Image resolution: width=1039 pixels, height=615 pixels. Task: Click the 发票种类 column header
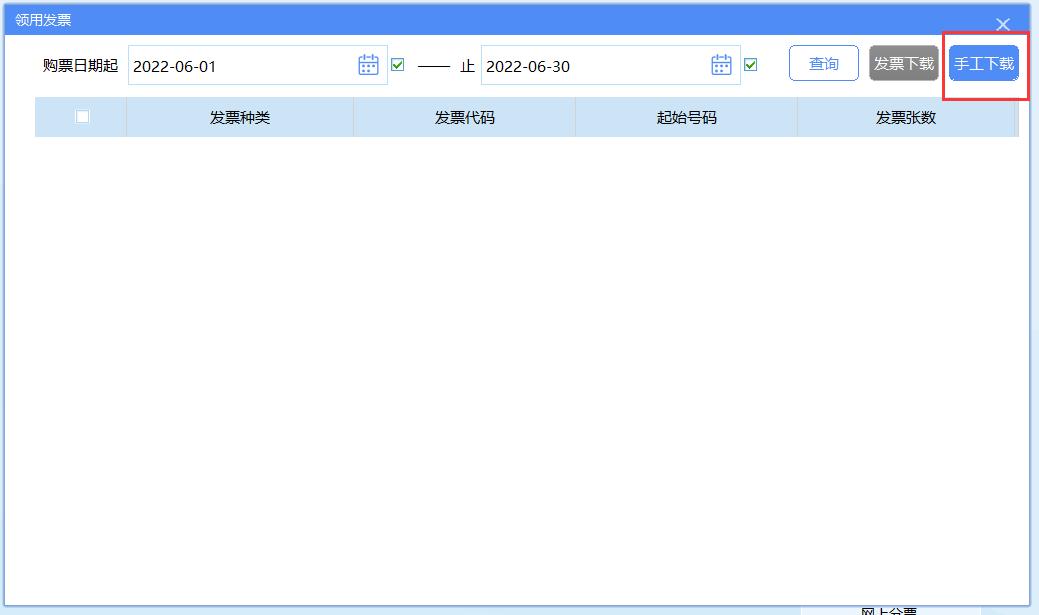(239, 116)
